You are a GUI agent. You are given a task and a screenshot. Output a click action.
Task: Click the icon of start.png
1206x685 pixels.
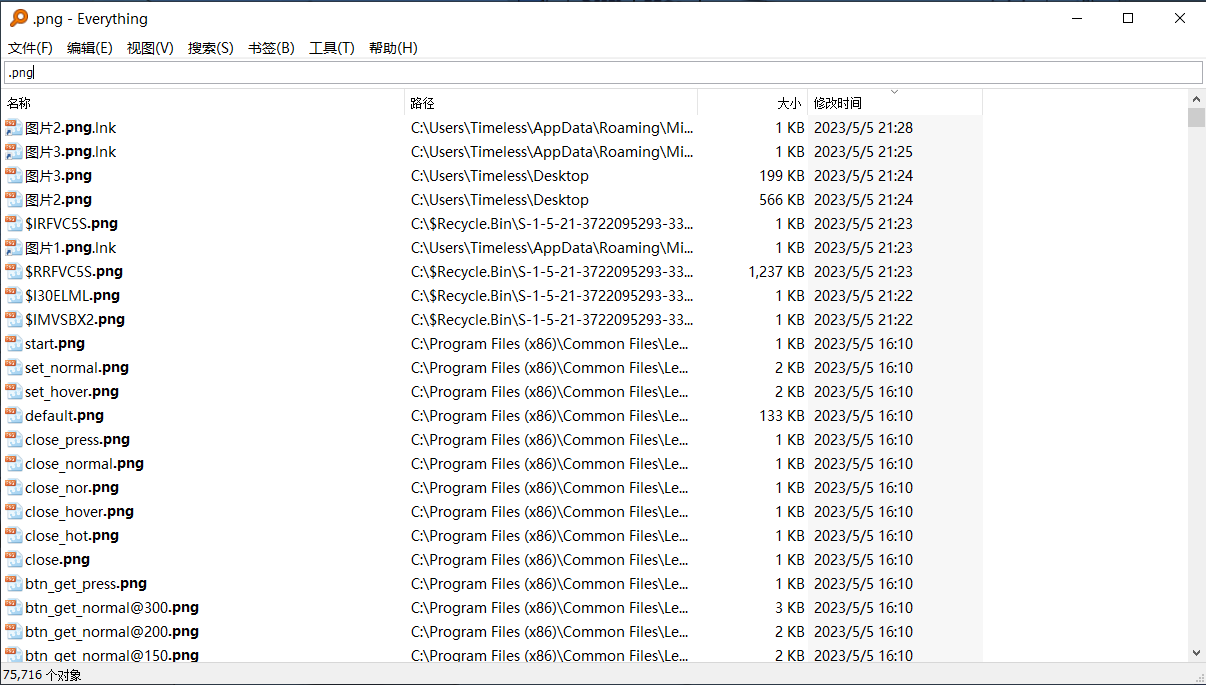click(13, 343)
